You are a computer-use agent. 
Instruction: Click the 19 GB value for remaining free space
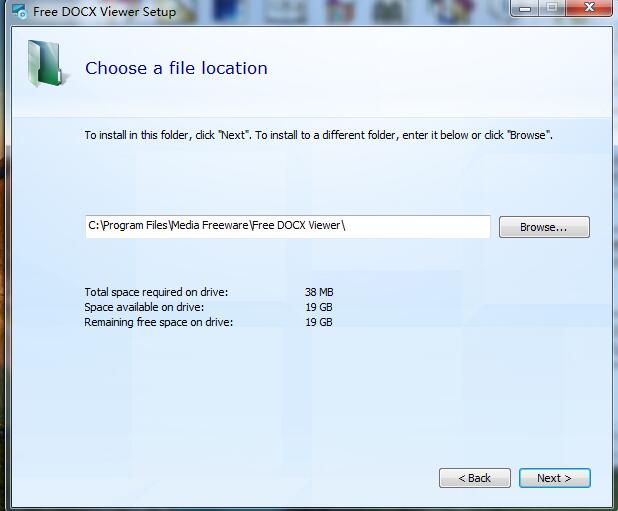pyautogui.click(x=319, y=322)
